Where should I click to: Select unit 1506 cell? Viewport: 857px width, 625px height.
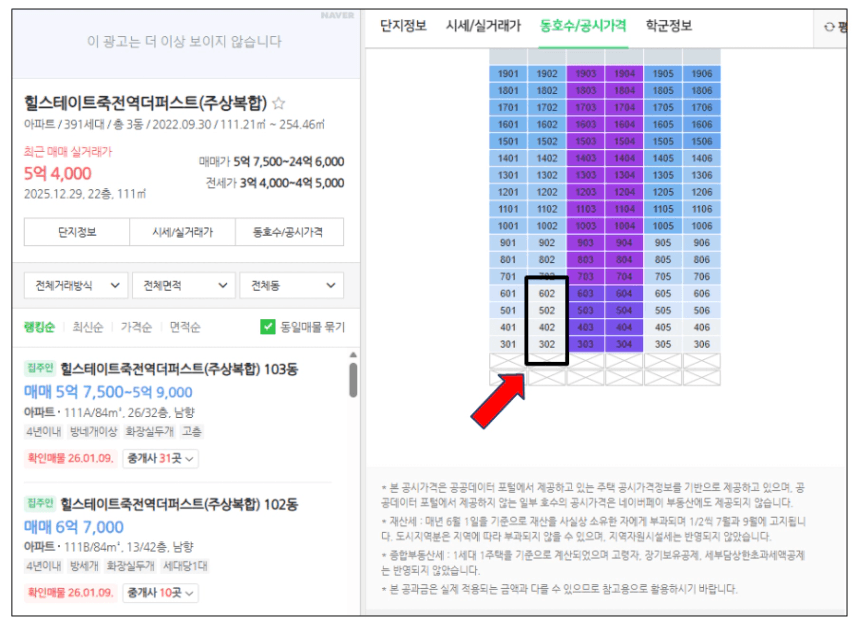(702, 141)
